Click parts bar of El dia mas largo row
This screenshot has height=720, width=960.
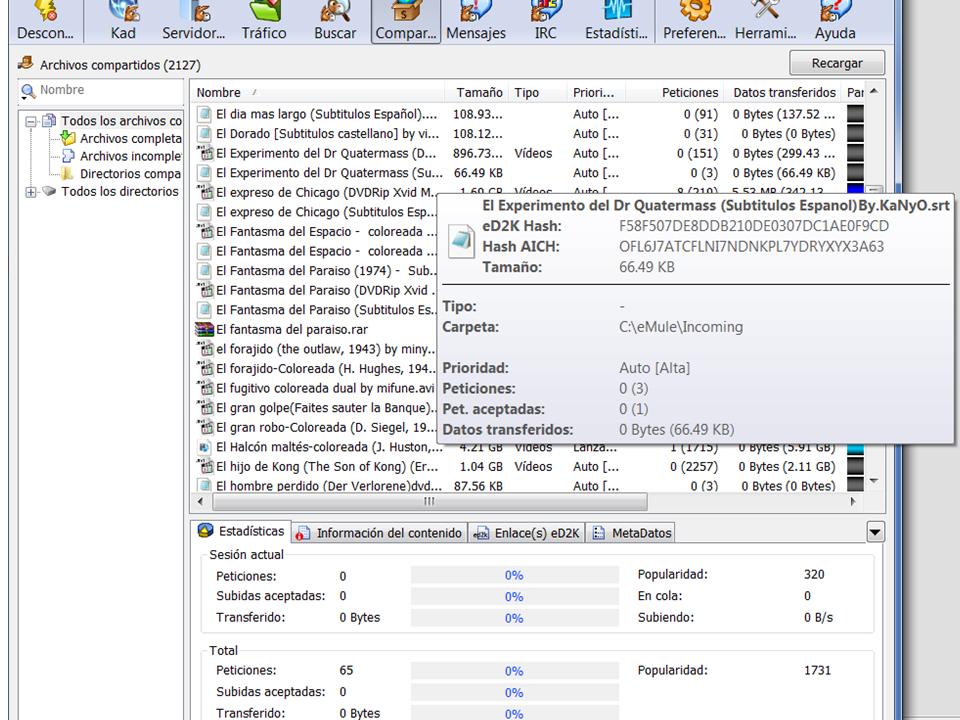point(855,114)
